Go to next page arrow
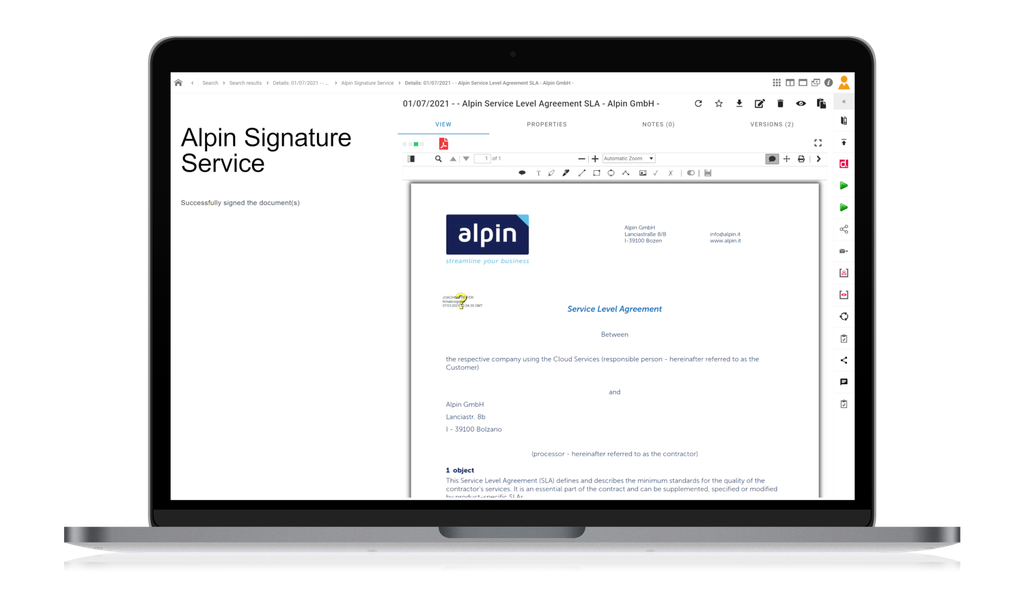 pos(466,159)
